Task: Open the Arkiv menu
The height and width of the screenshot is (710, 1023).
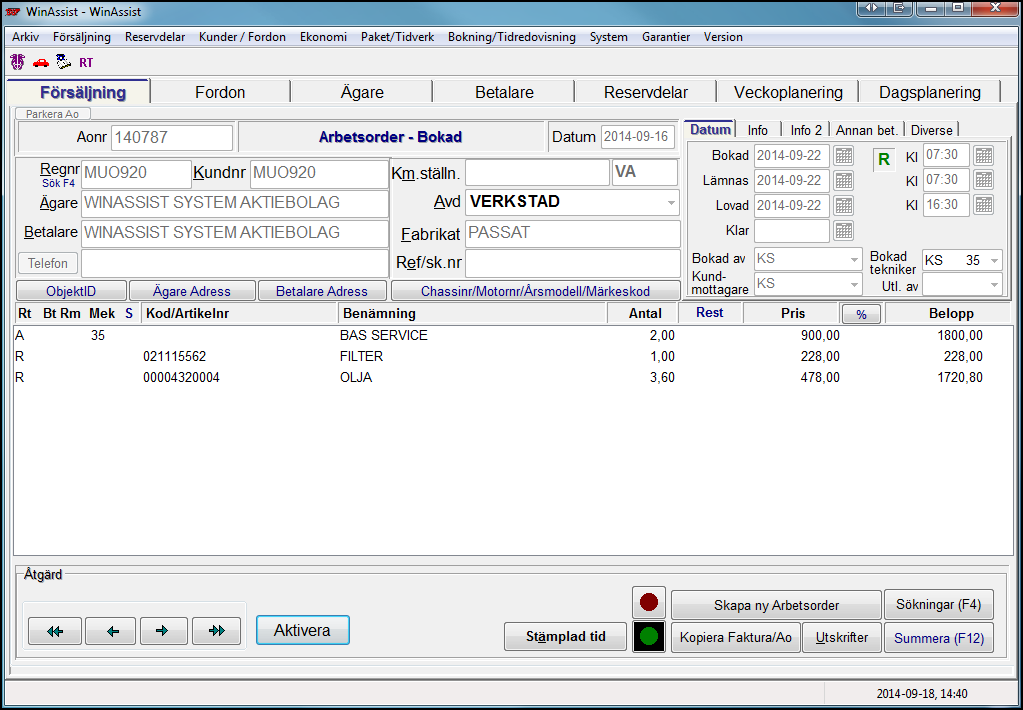Action: 25,37
